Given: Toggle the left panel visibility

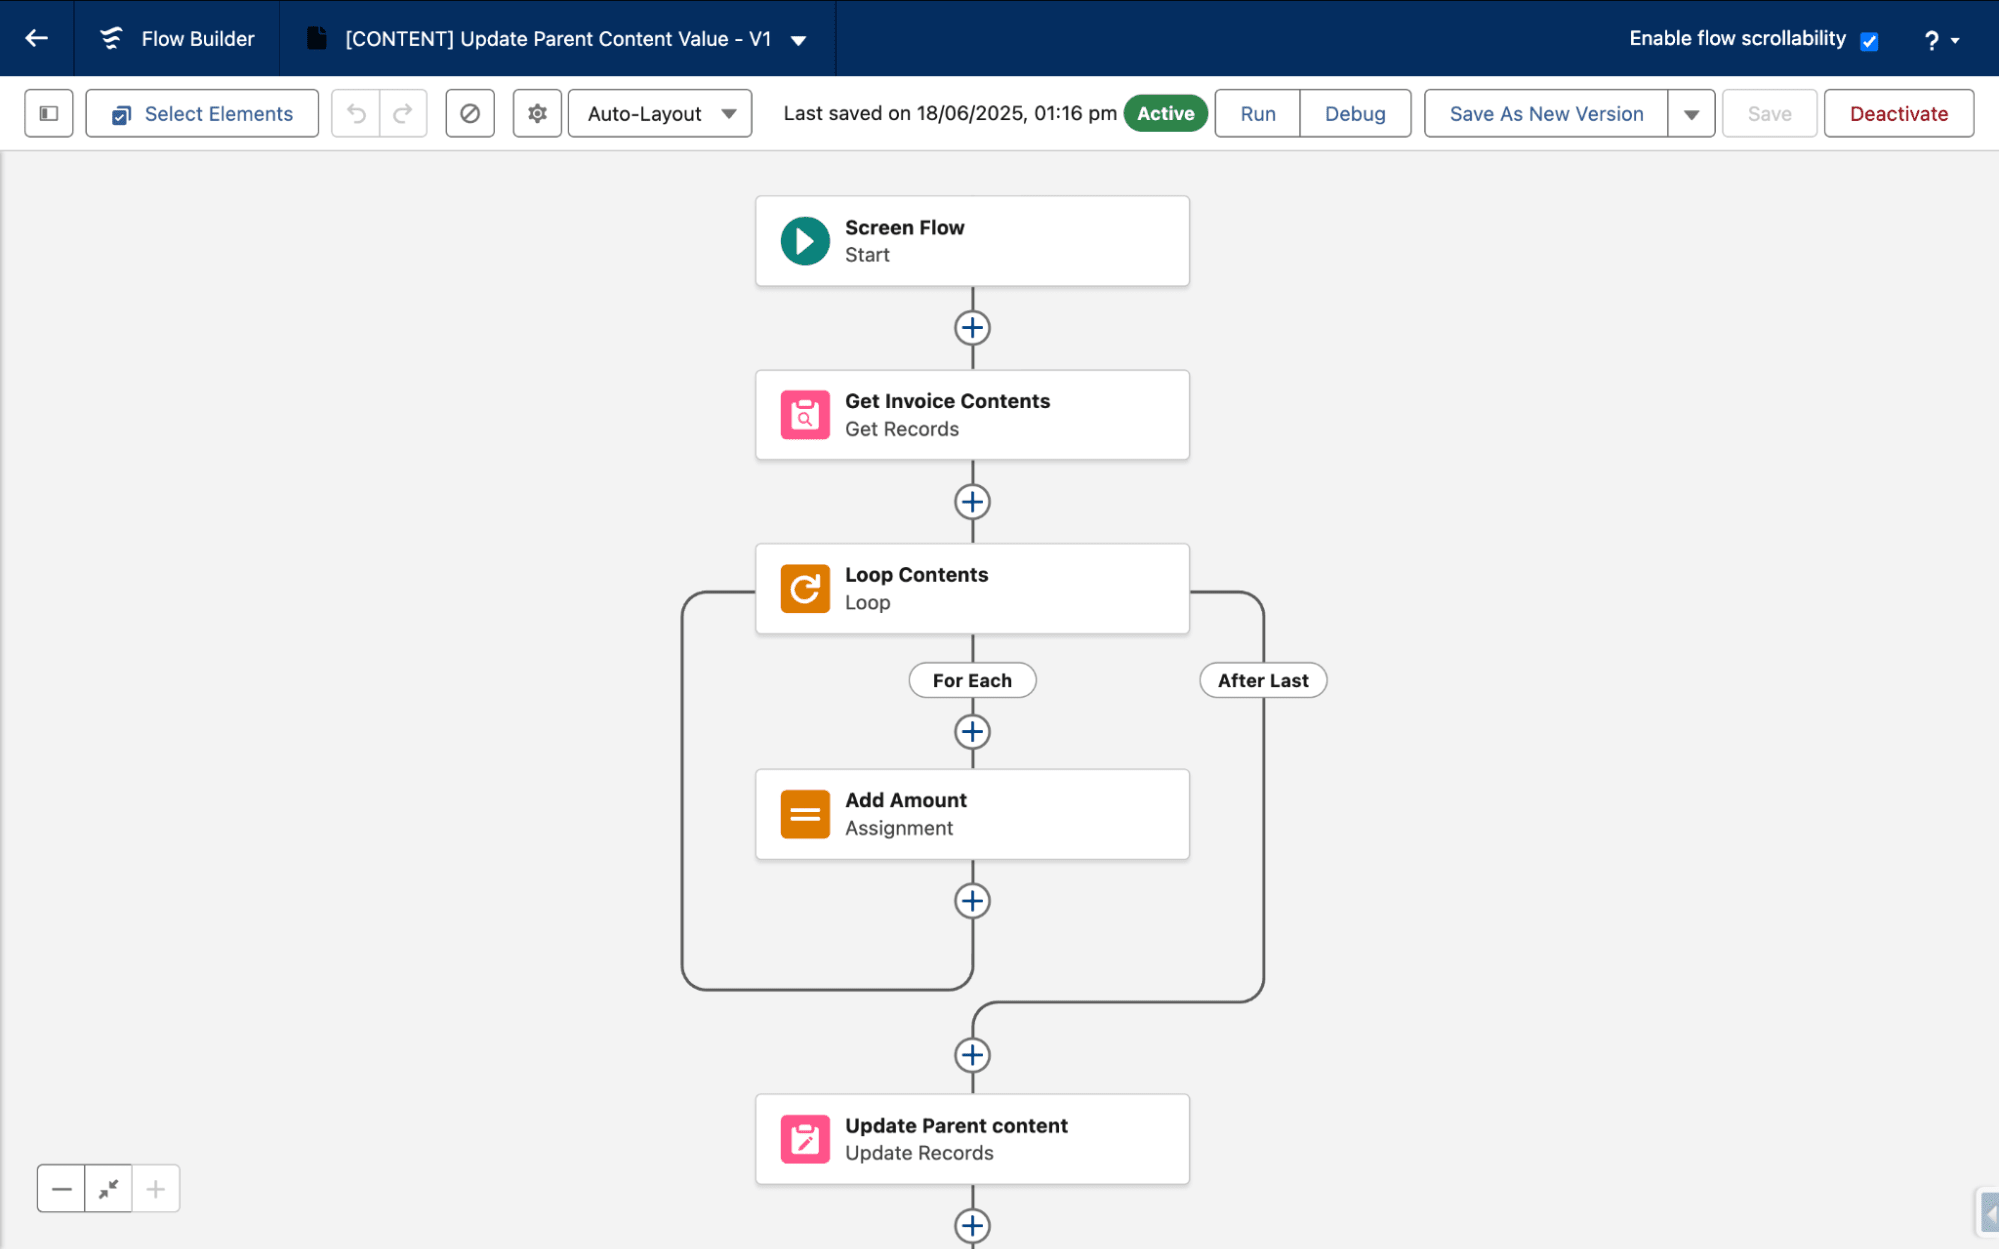Looking at the screenshot, I should 47,113.
